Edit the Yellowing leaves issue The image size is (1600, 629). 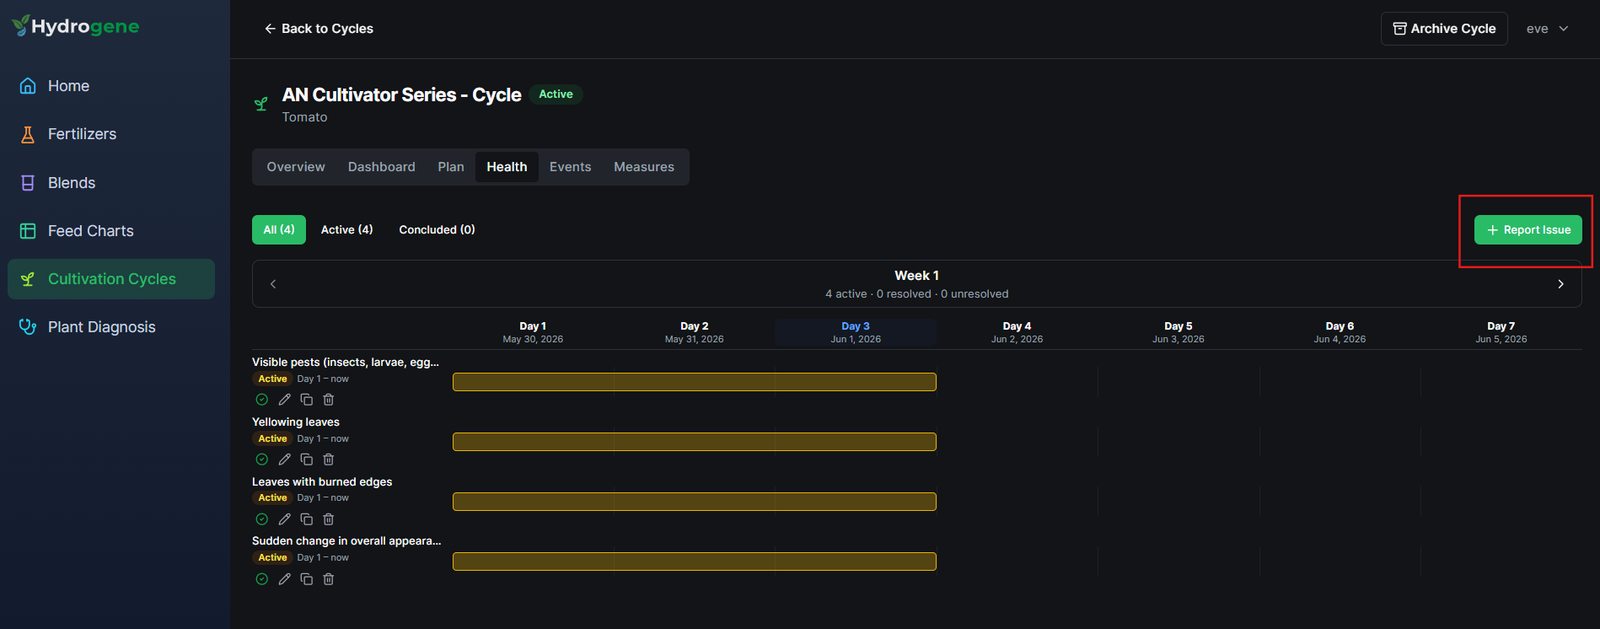click(284, 459)
